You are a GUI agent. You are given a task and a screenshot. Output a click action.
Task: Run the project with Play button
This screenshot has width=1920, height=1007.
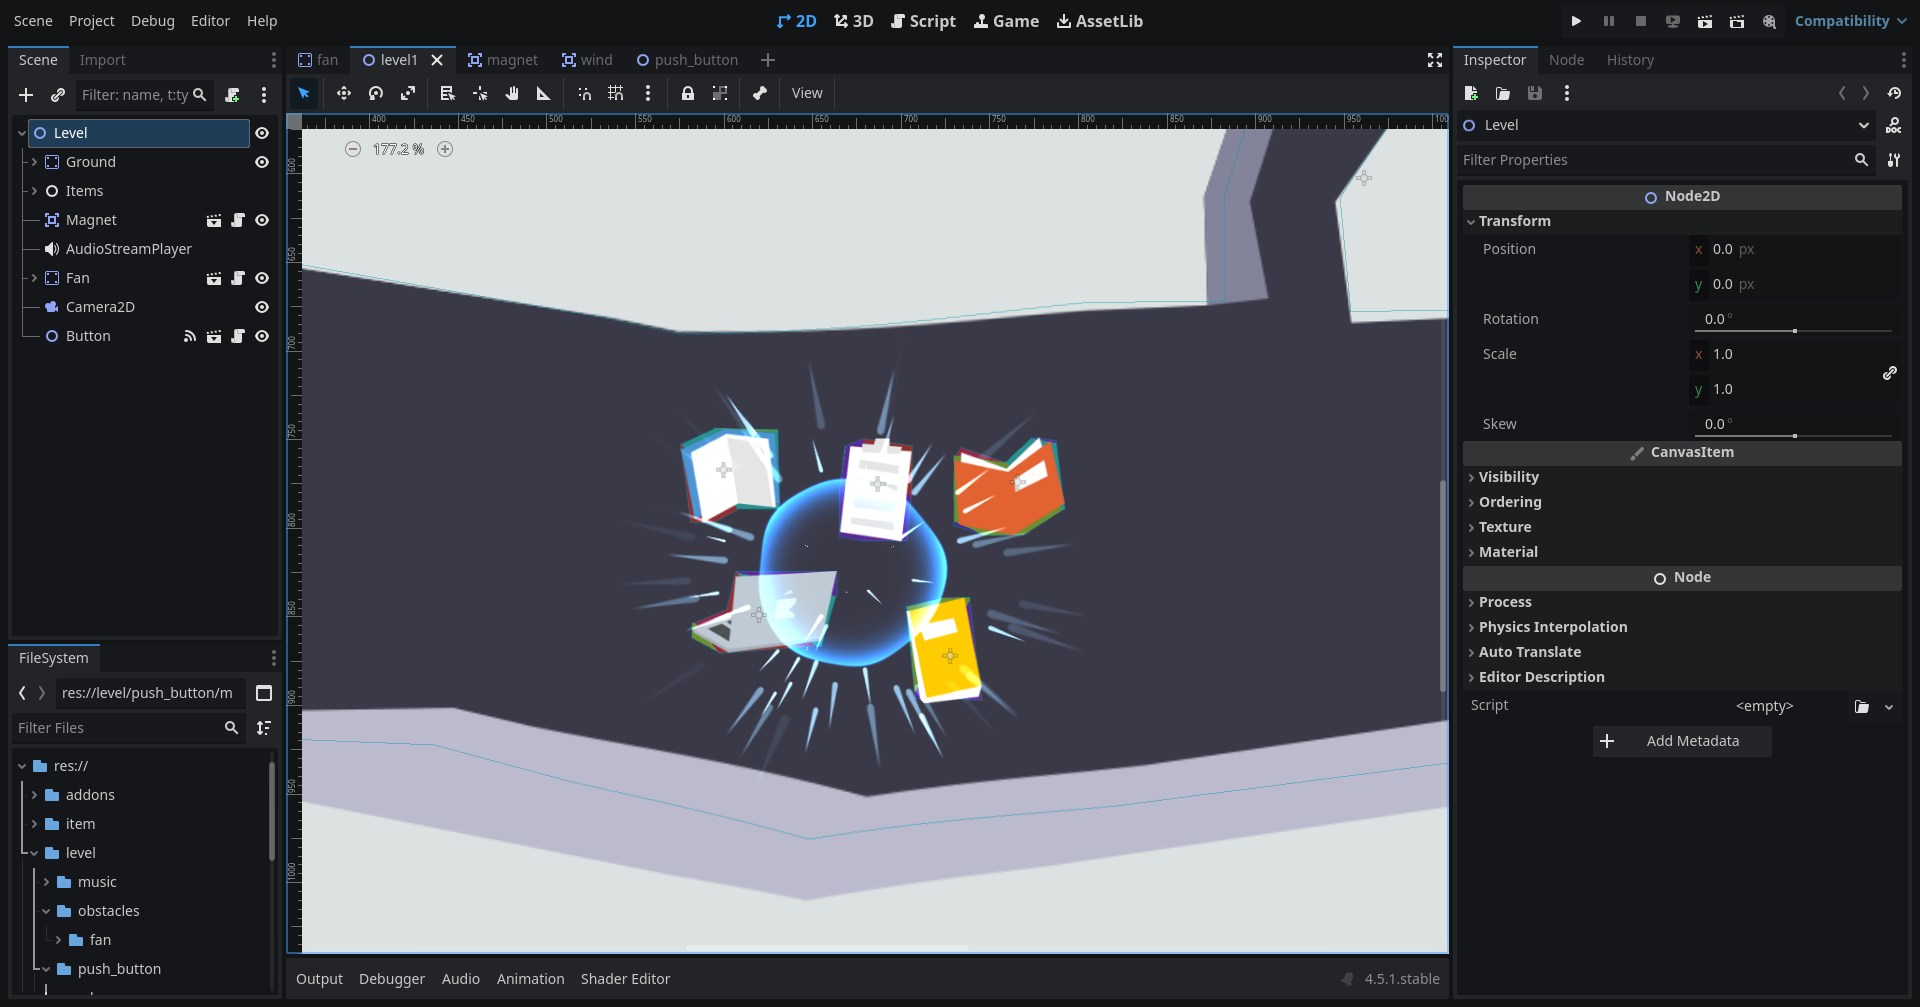click(x=1576, y=21)
